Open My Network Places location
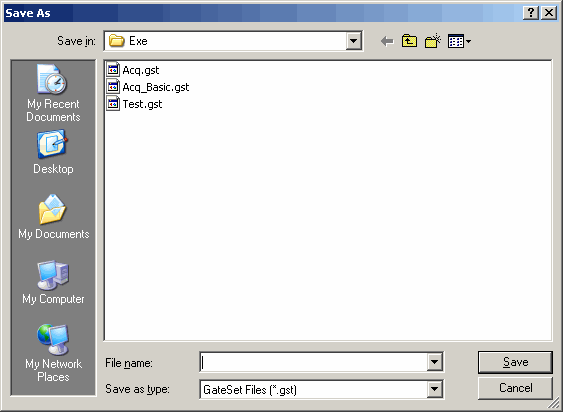Screen dimensions: 563x412 coord(53,353)
